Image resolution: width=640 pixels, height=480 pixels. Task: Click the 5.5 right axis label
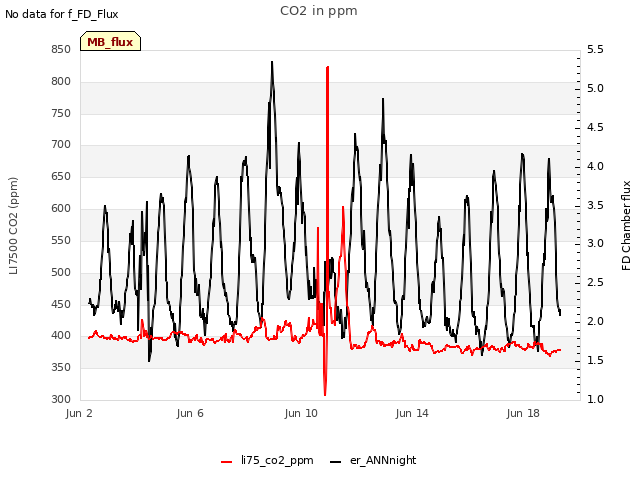[x=595, y=49]
